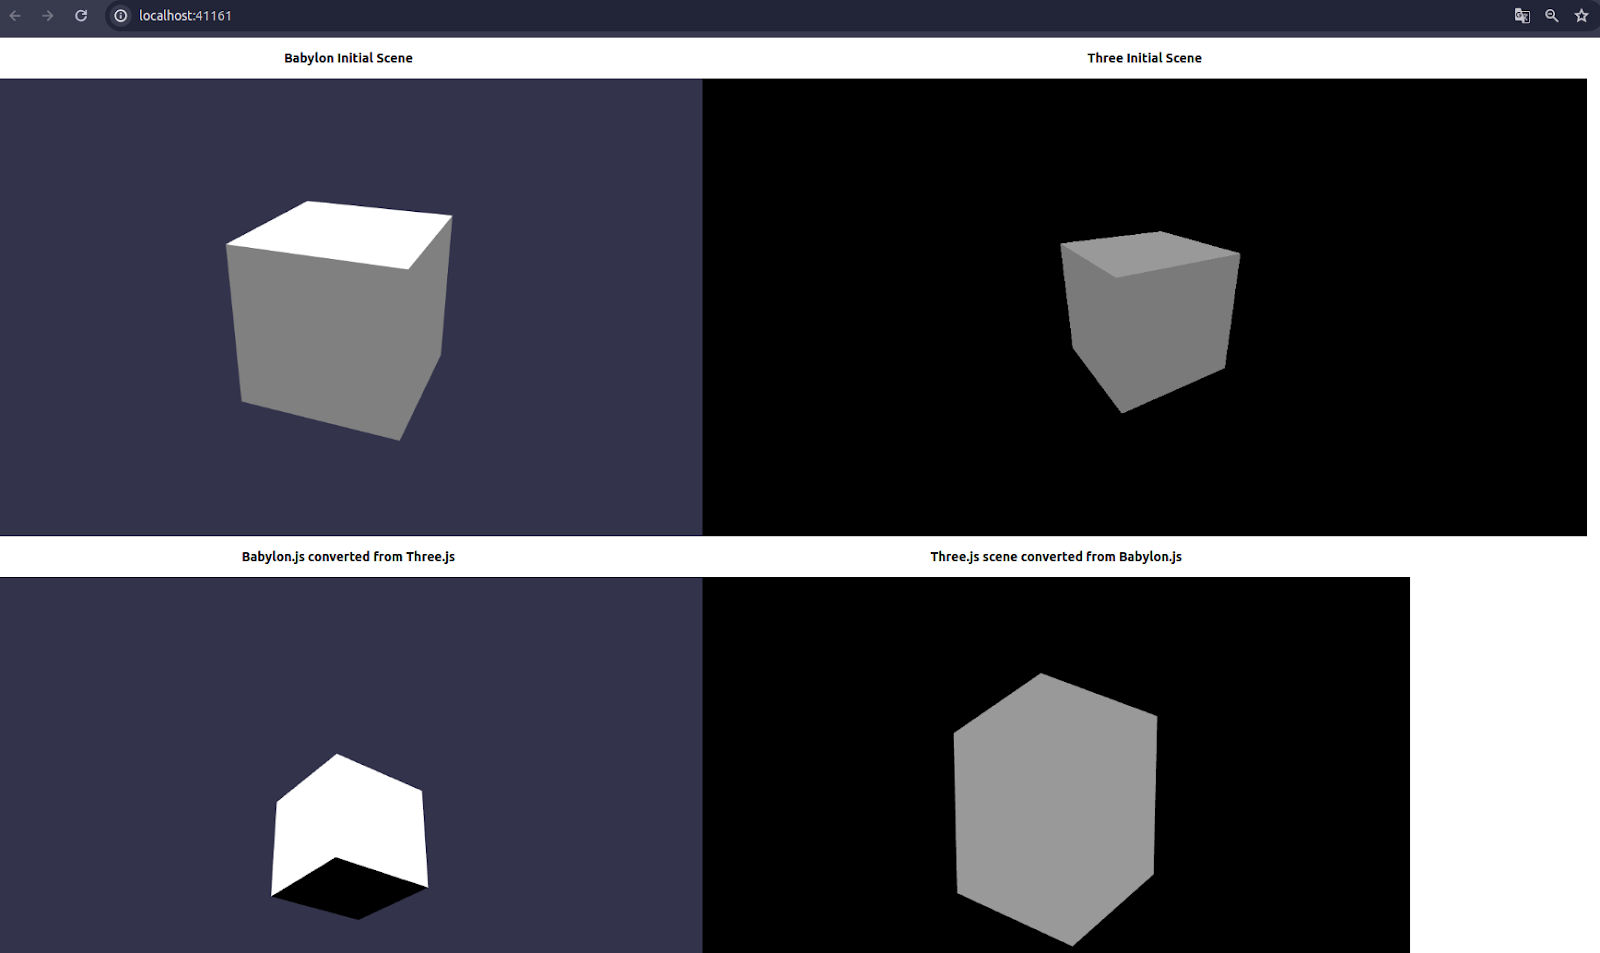Click the Three Initial Scene heading

coord(1144,58)
